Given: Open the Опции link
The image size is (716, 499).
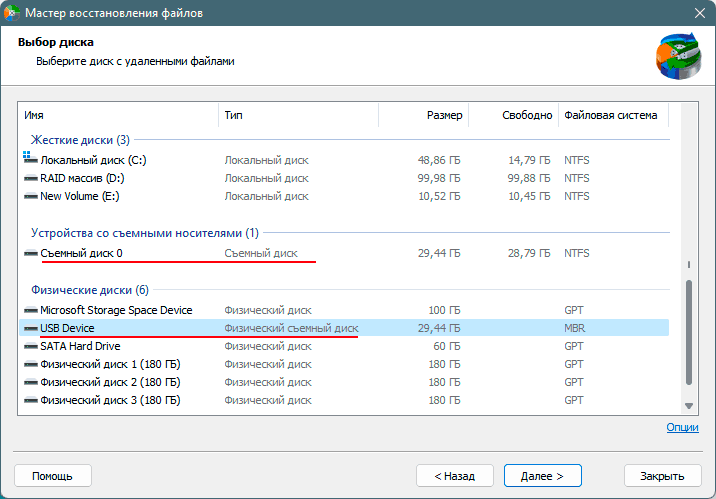Looking at the screenshot, I should [682, 428].
